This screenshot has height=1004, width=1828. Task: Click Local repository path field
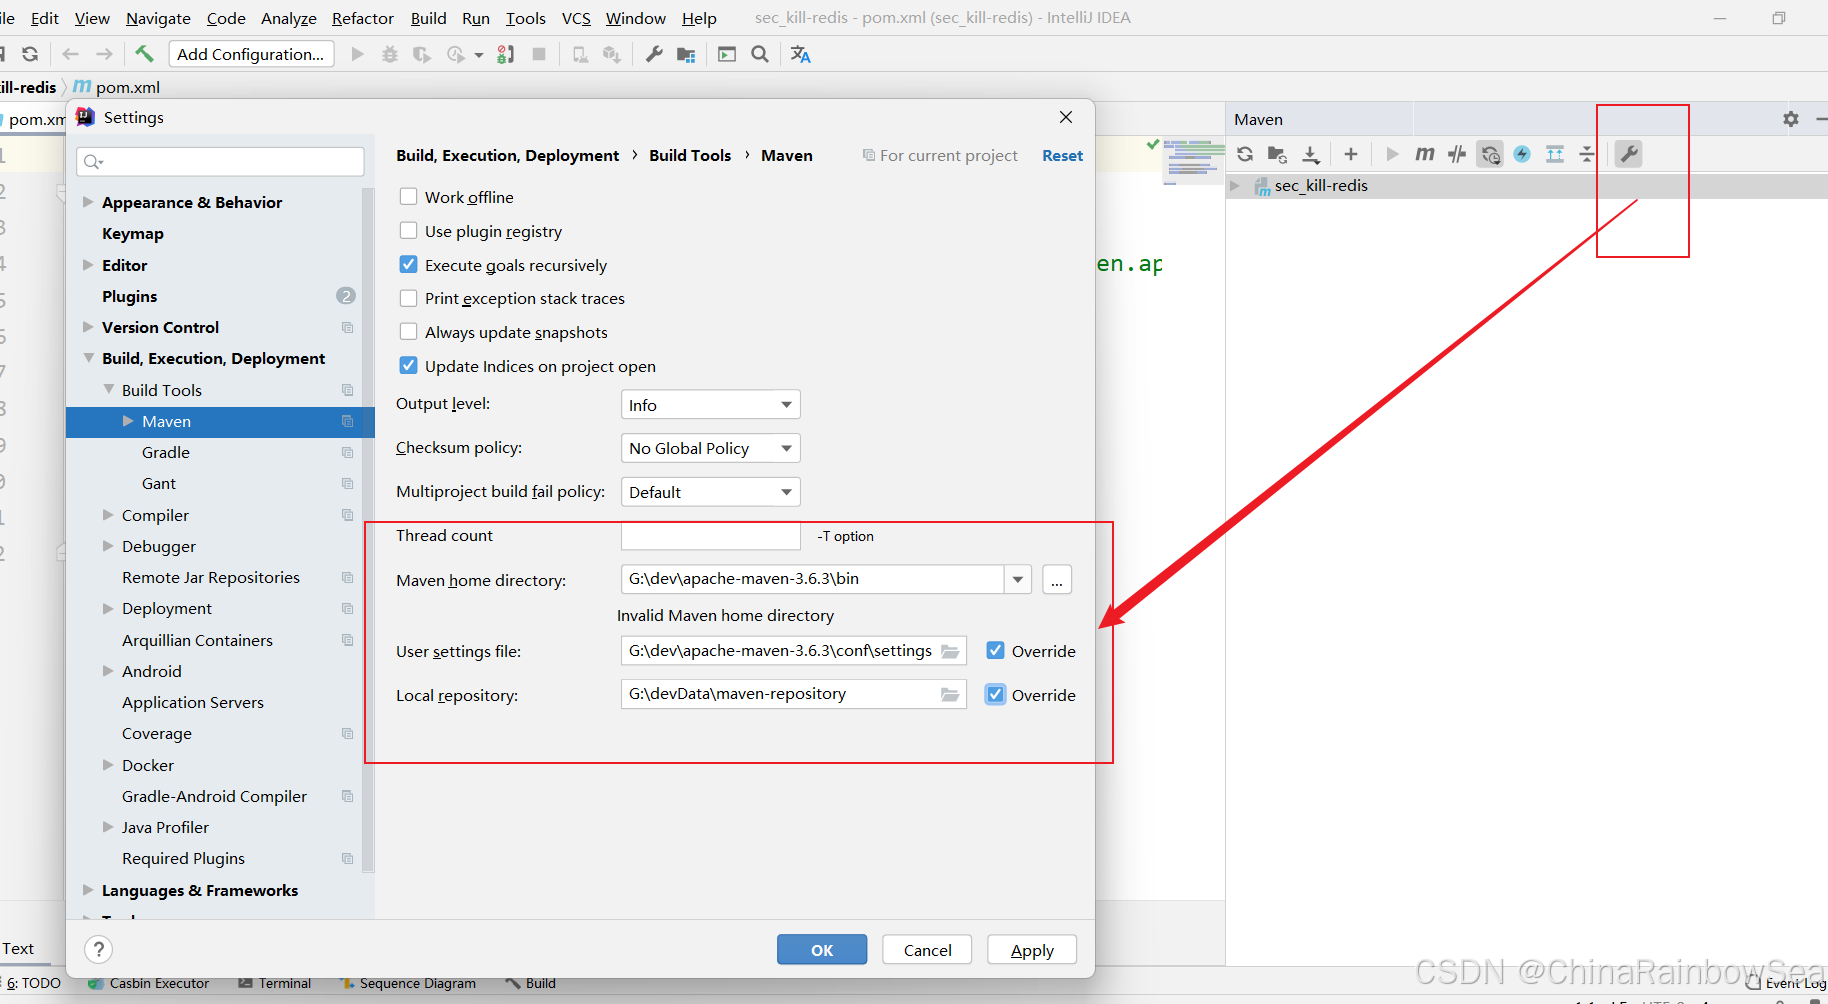(x=794, y=694)
